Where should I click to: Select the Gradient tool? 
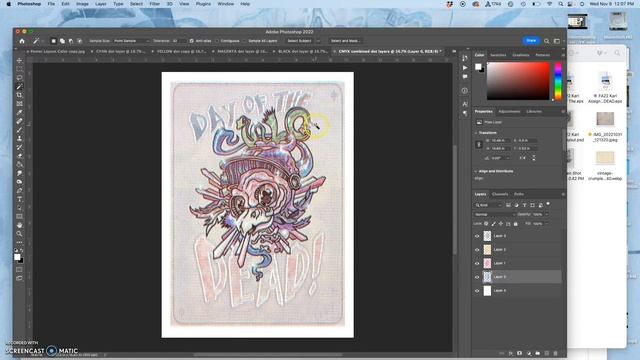coord(19,164)
